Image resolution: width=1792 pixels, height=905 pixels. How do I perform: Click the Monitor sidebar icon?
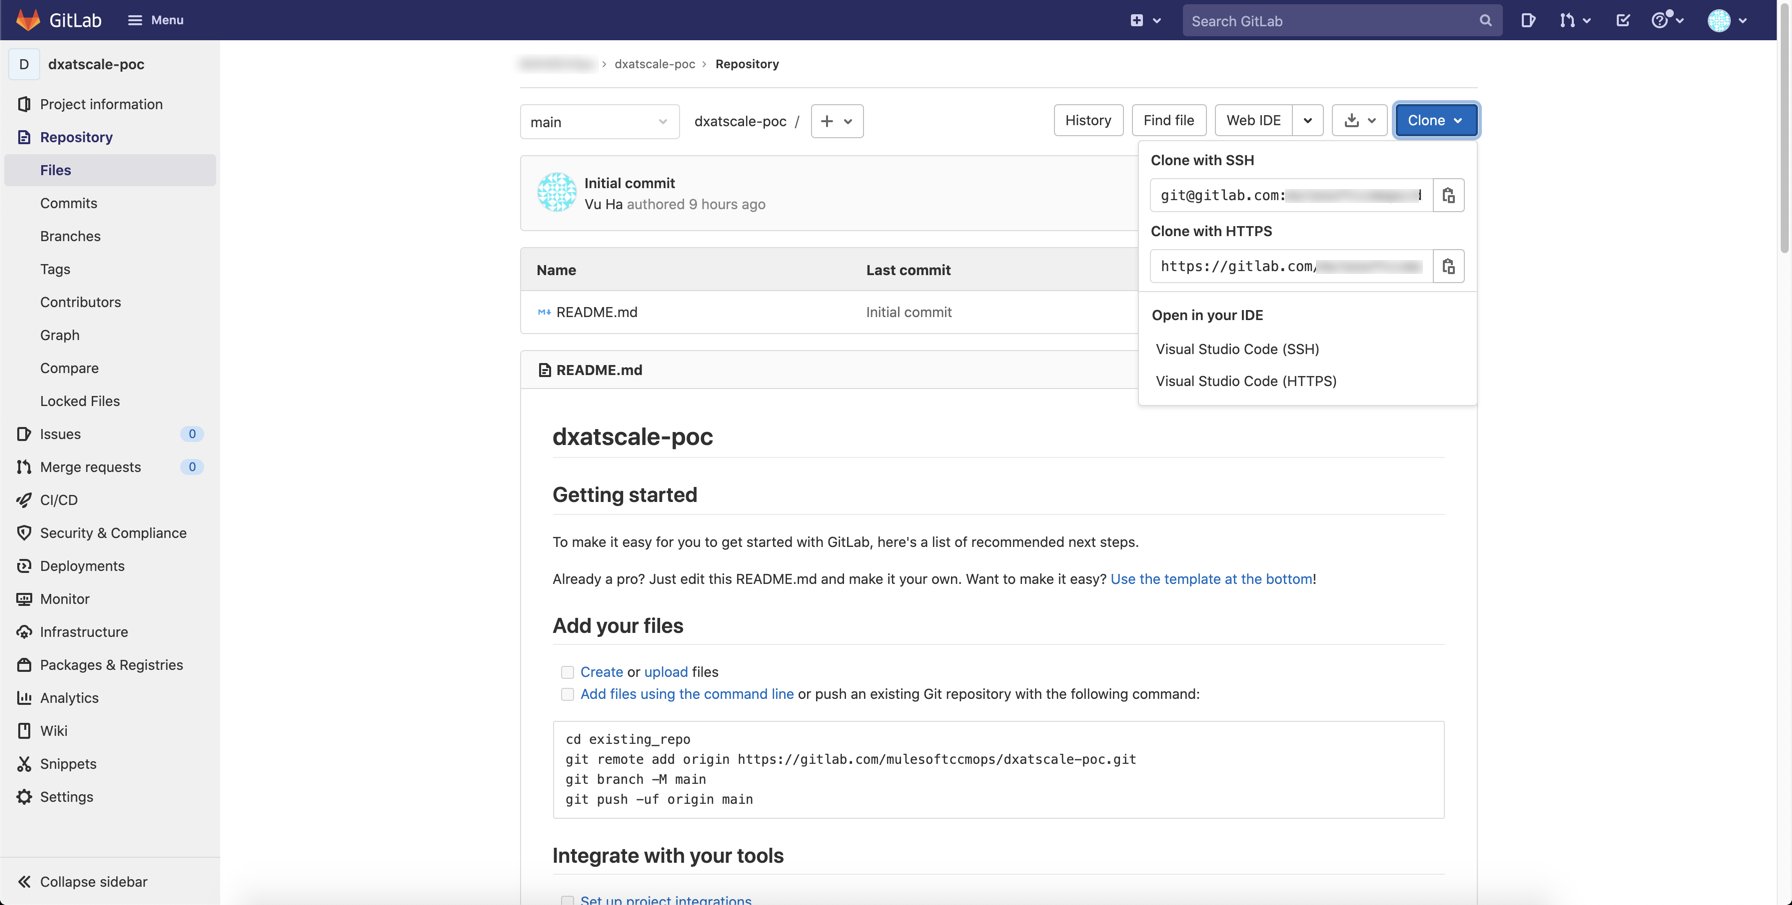[24, 599]
